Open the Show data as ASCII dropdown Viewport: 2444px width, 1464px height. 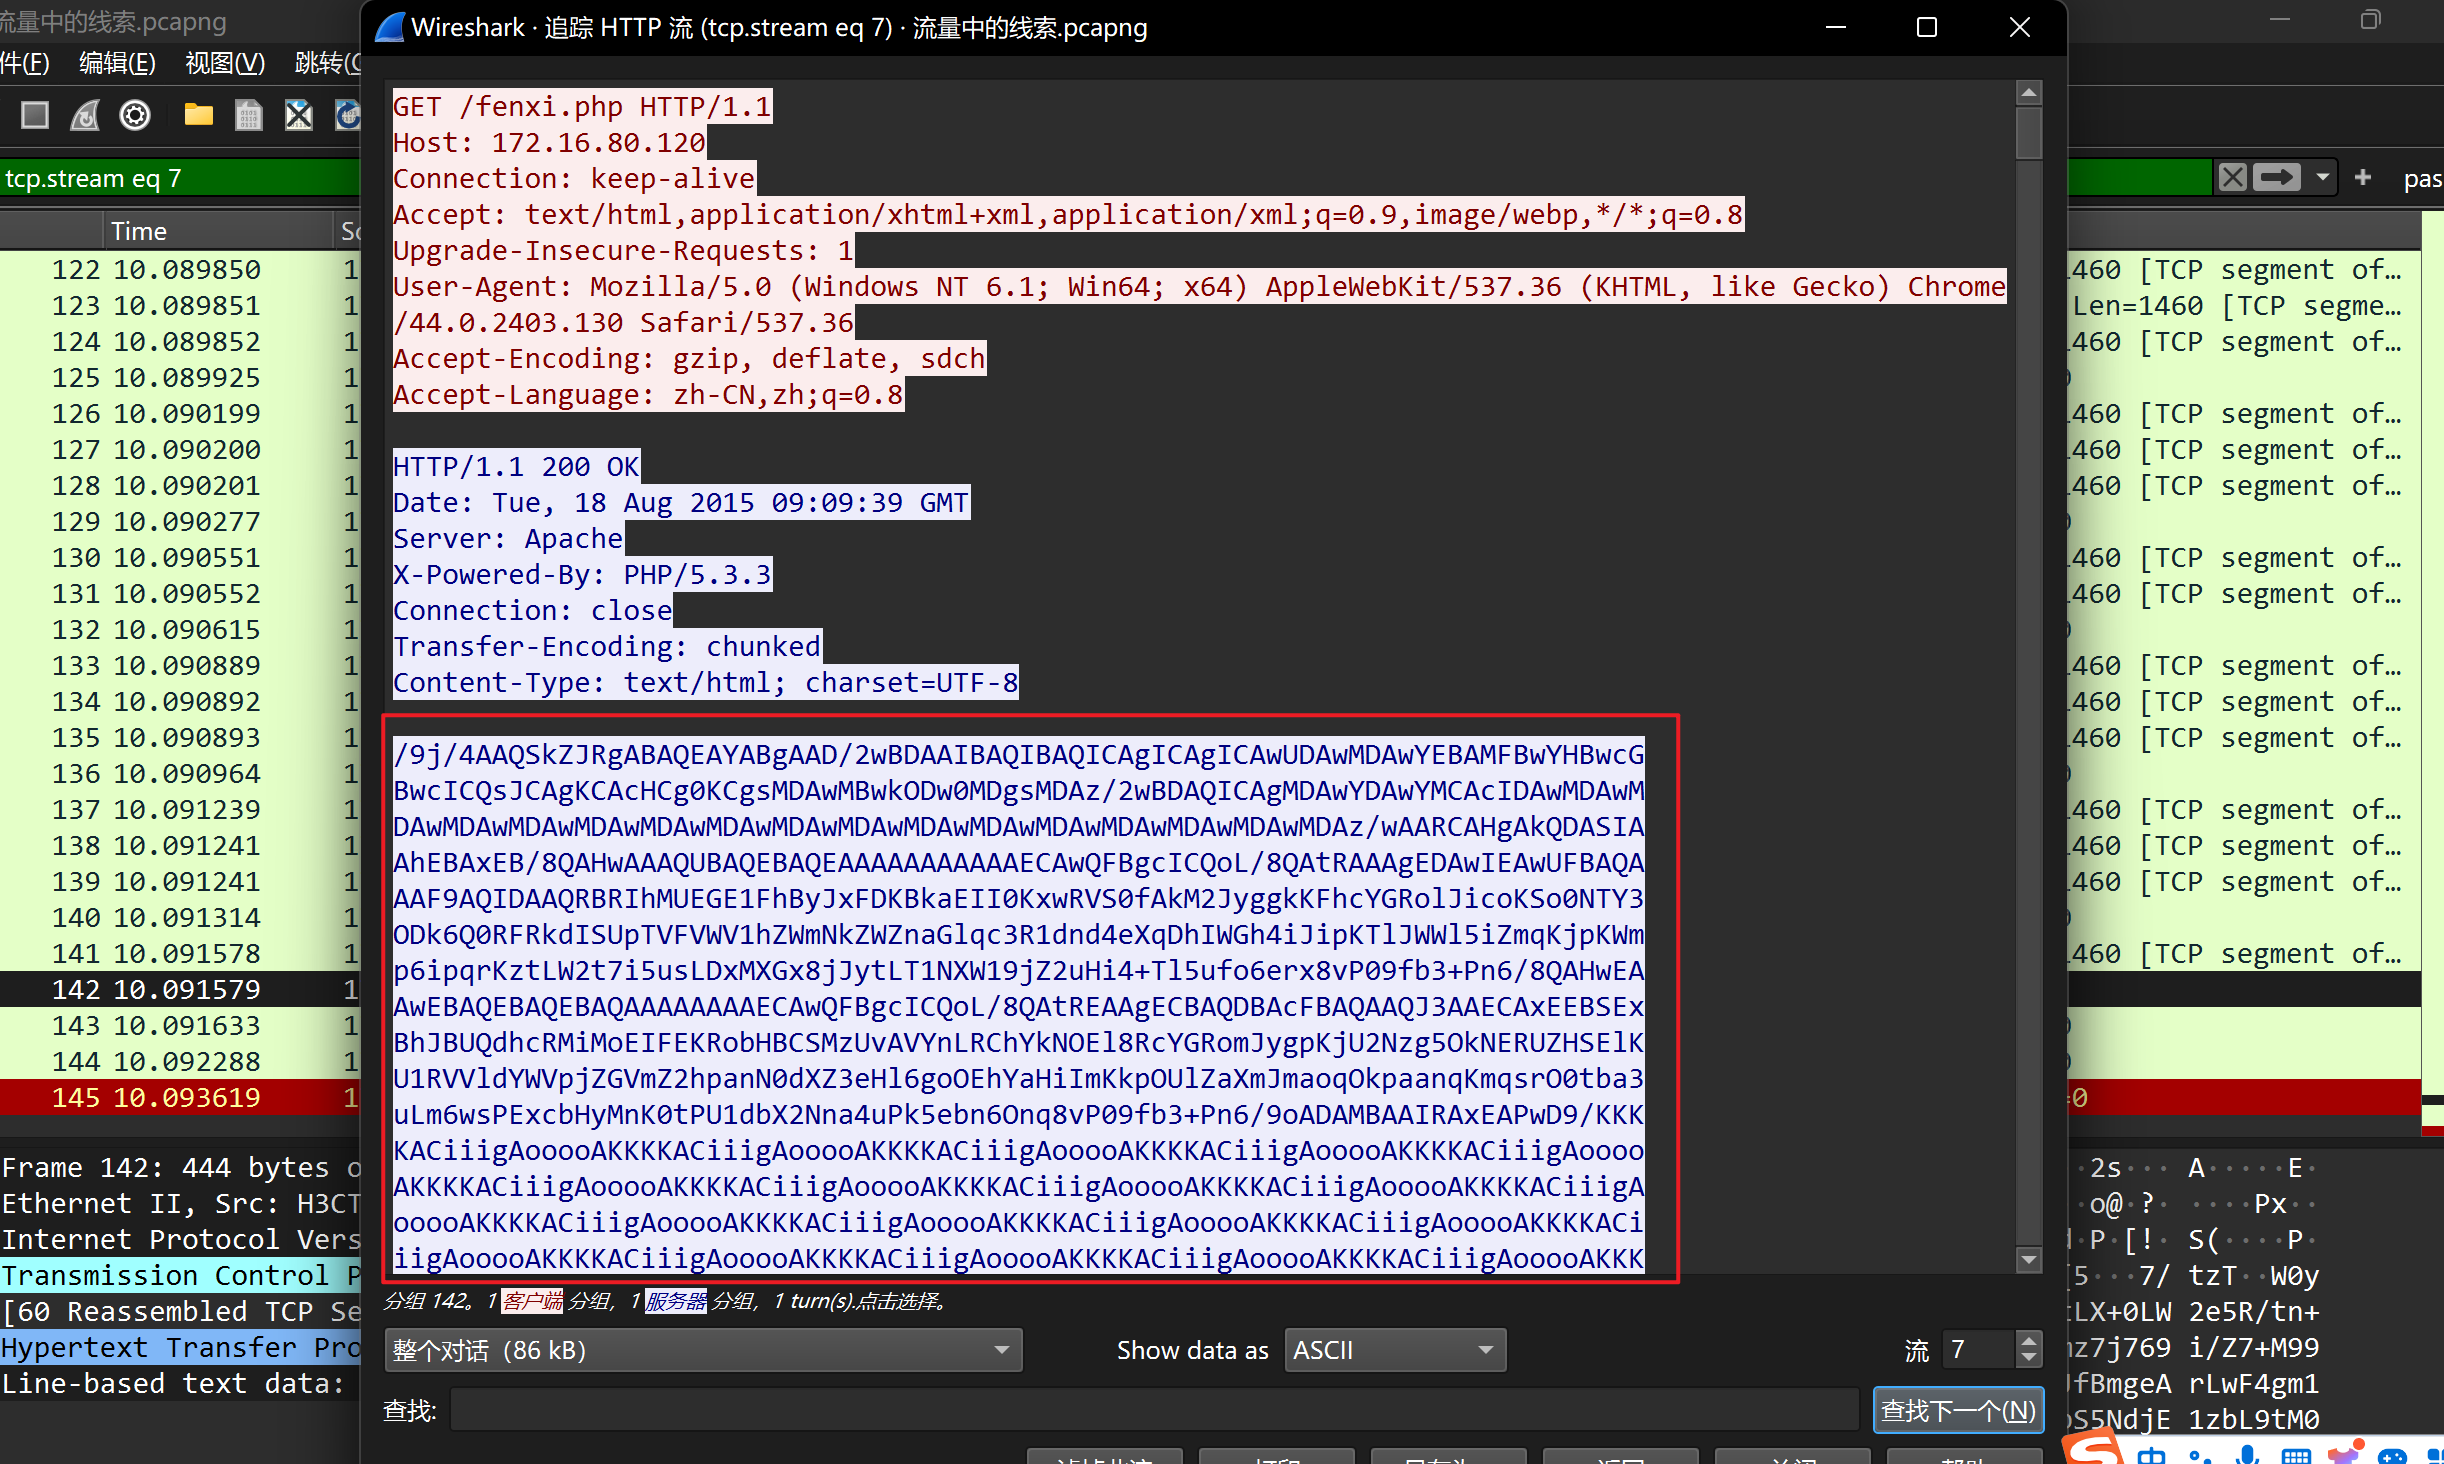tap(1394, 1351)
